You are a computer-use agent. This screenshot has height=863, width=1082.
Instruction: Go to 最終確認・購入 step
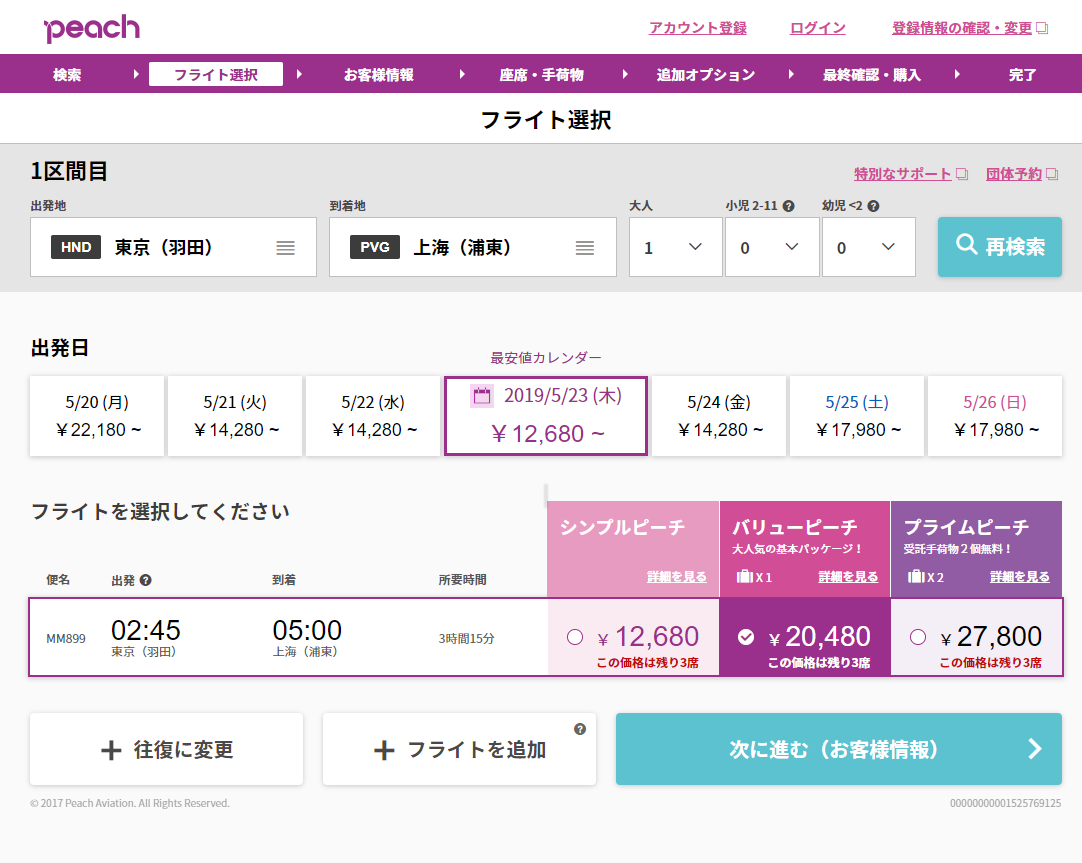click(x=872, y=75)
